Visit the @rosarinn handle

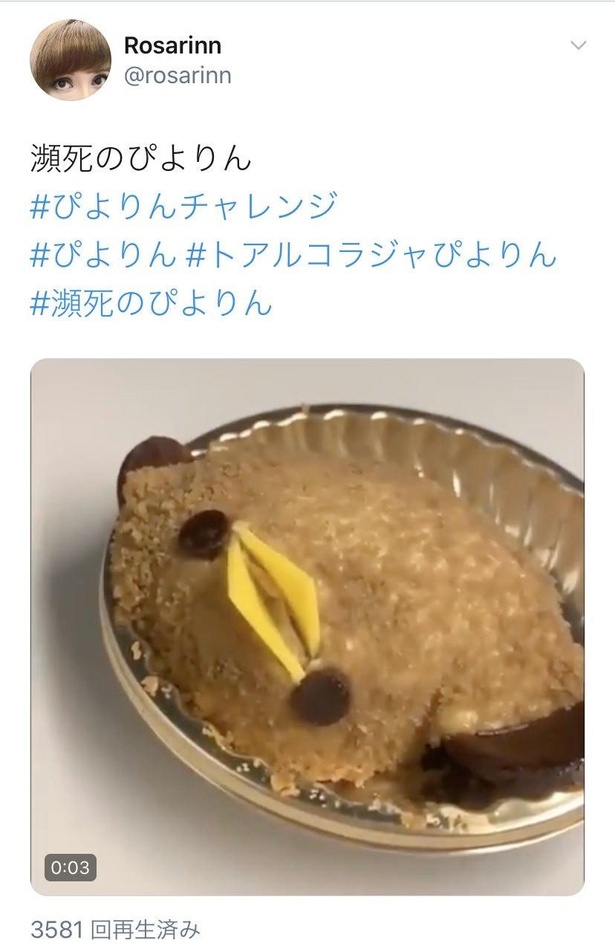[177, 75]
